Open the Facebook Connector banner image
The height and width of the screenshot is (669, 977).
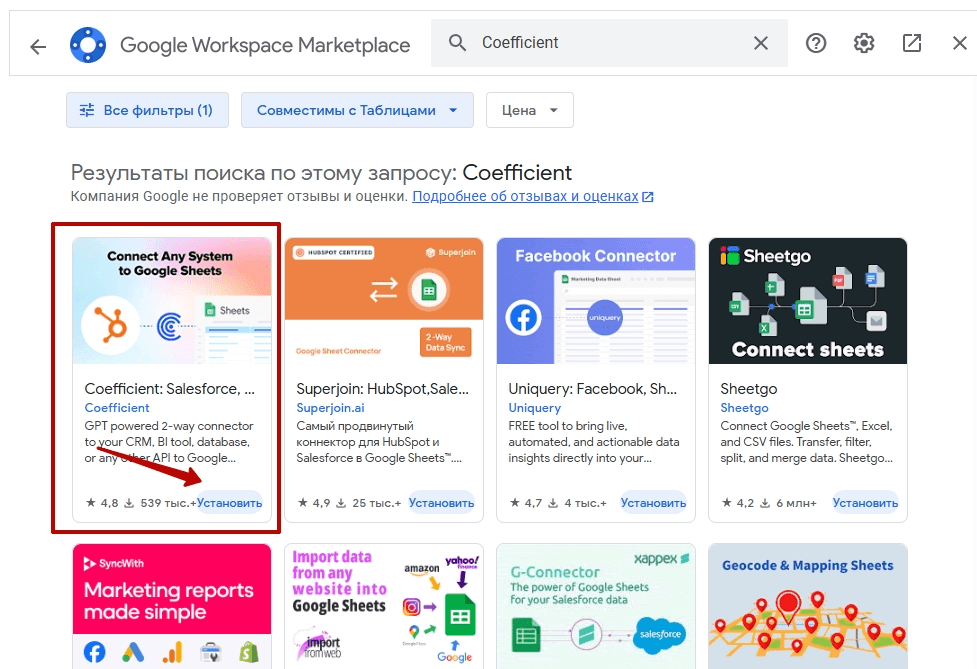tap(596, 301)
